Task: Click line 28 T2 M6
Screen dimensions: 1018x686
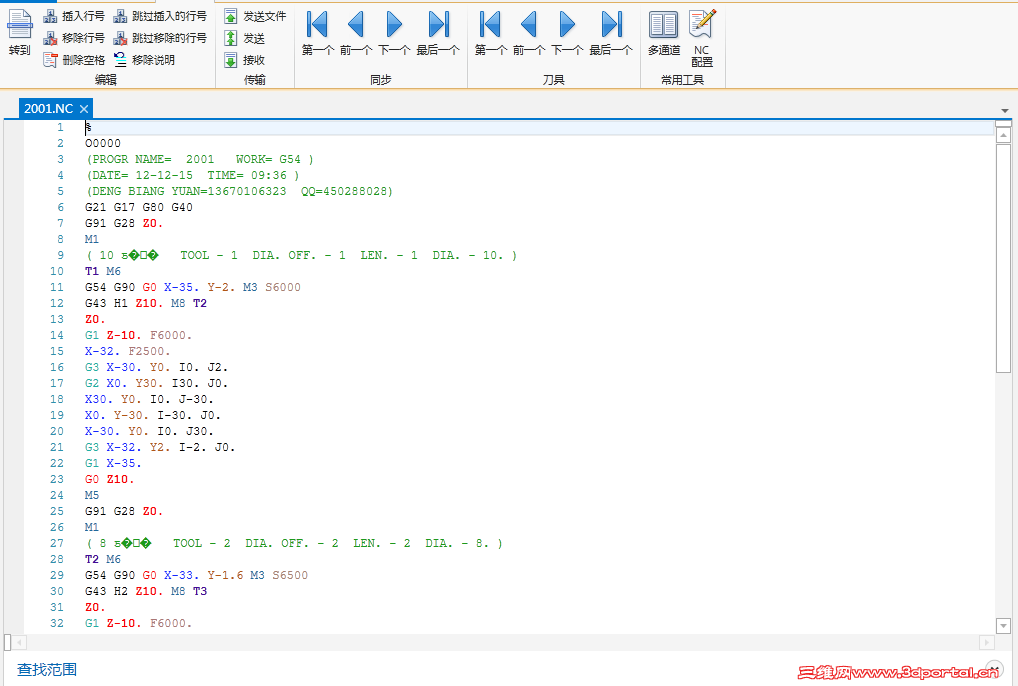Action: point(103,559)
